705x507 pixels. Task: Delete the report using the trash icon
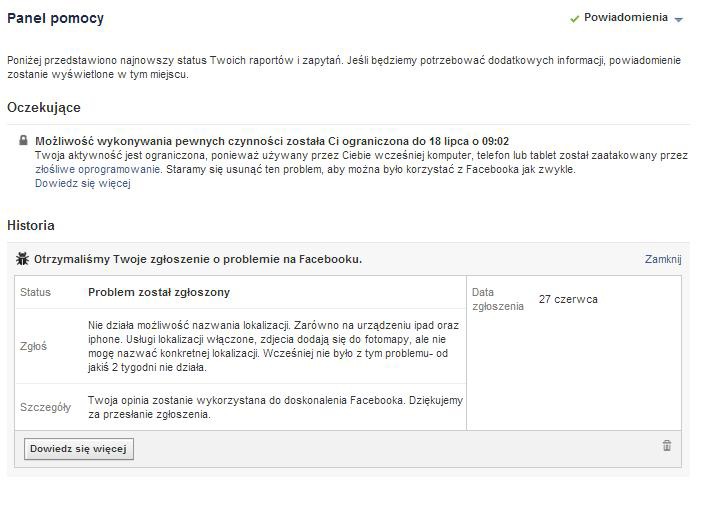pos(667,446)
